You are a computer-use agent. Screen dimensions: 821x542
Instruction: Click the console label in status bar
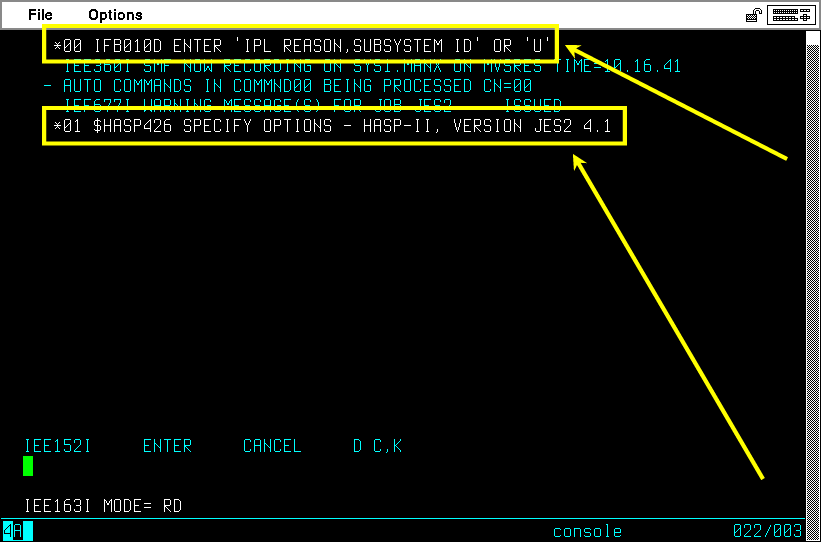(587, 532)
